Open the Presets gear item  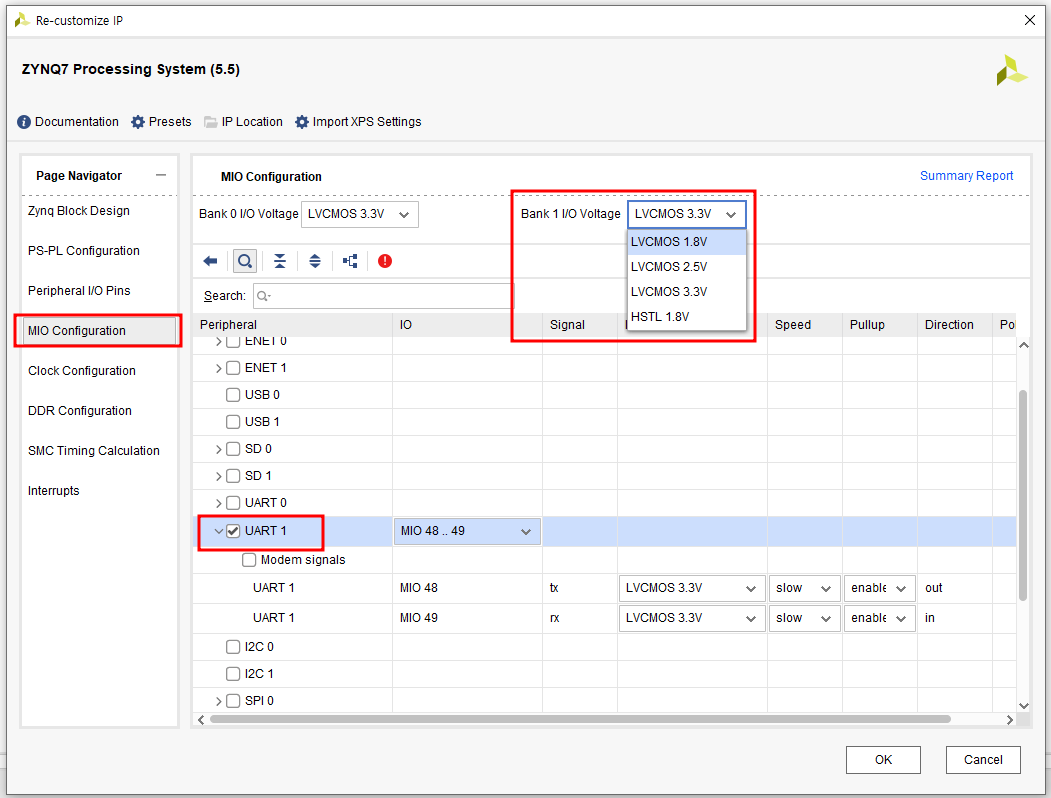(161, 122)
